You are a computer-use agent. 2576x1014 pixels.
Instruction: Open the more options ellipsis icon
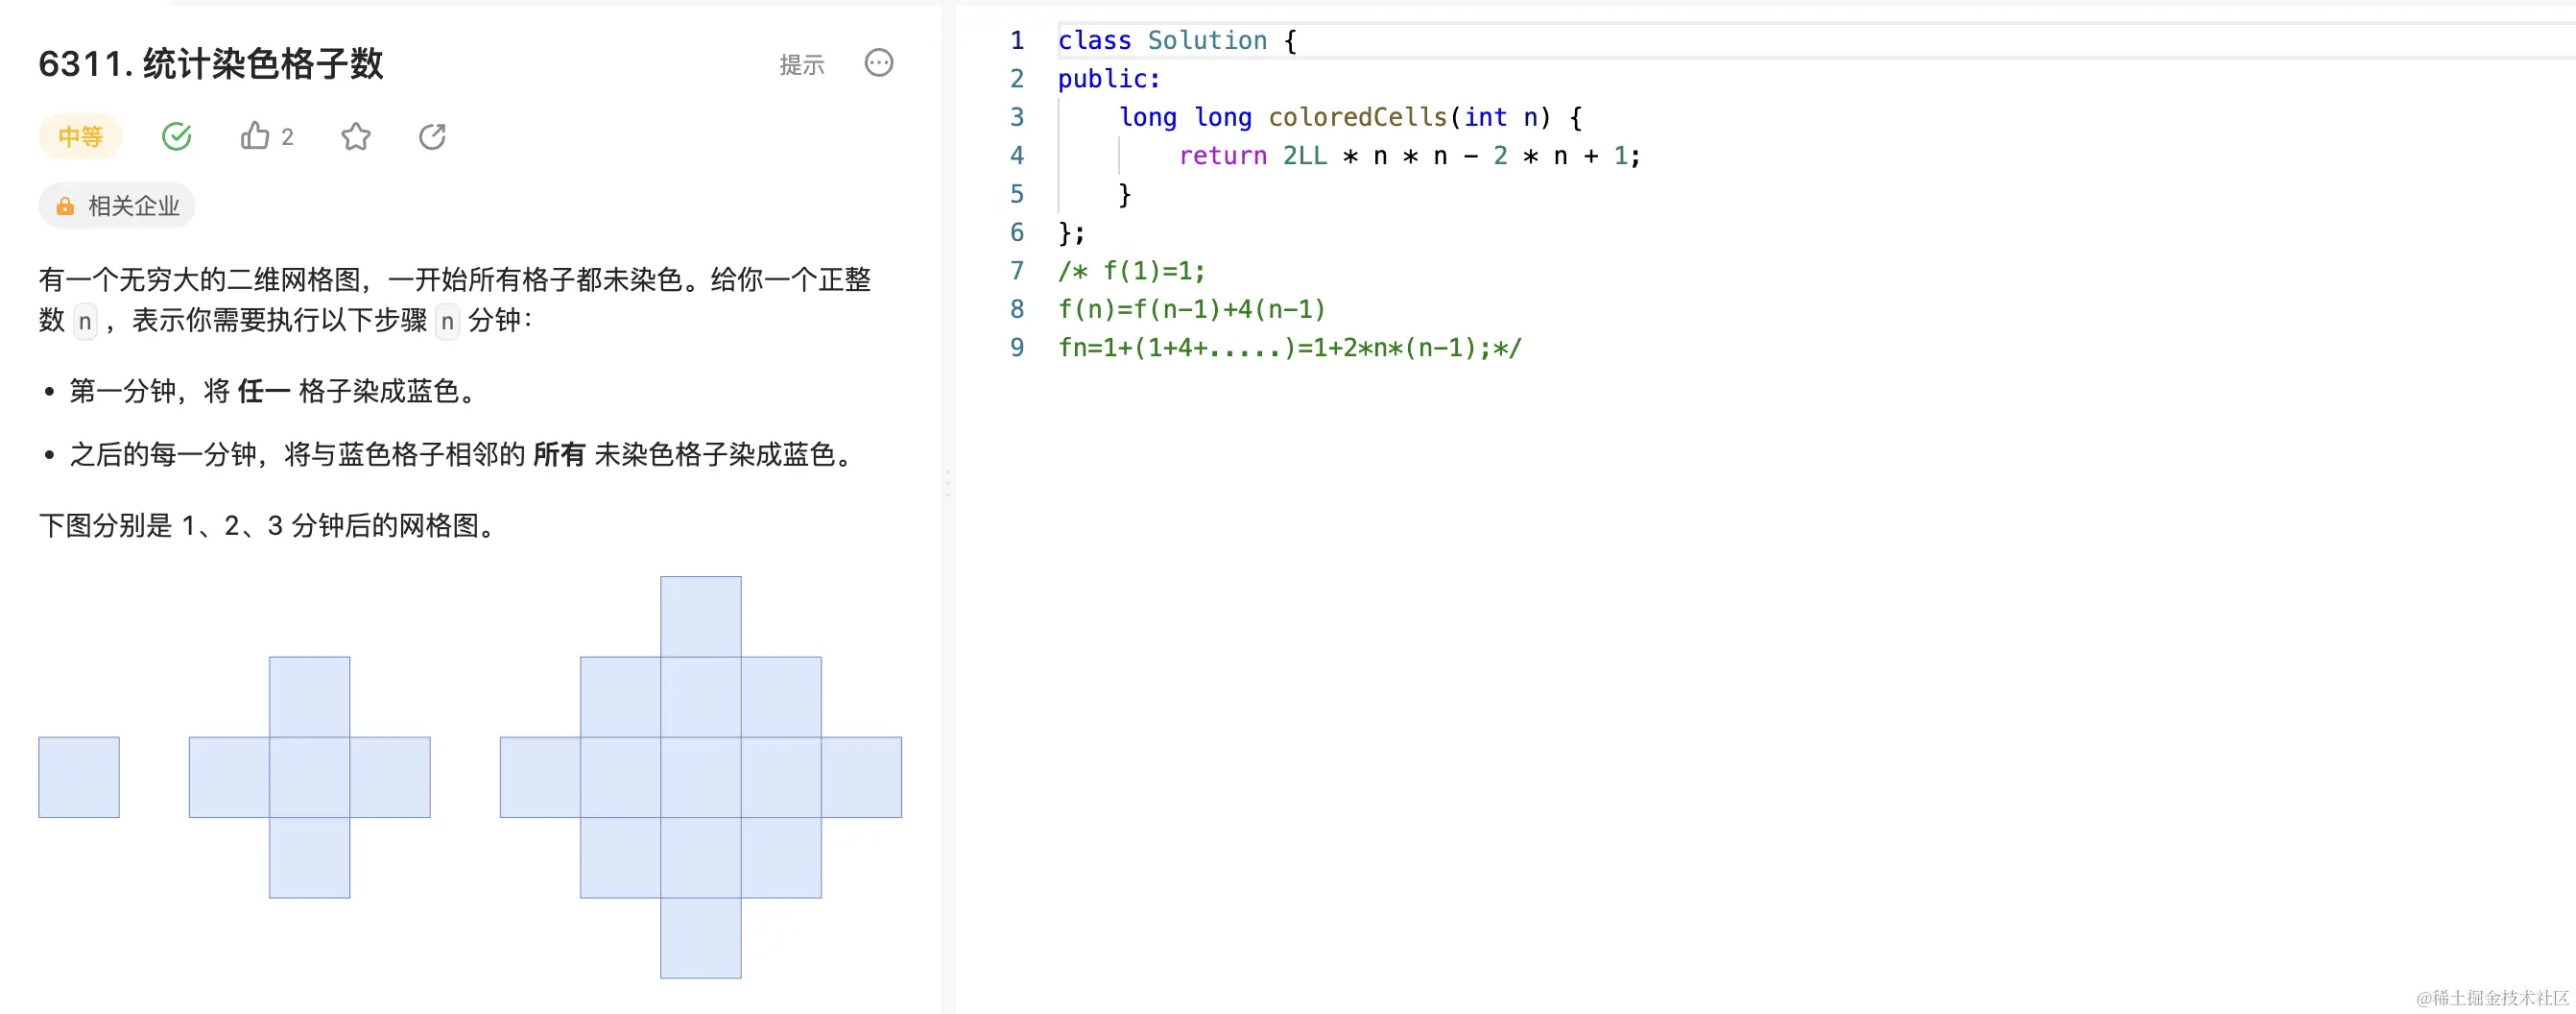click(x=879, y=63)
